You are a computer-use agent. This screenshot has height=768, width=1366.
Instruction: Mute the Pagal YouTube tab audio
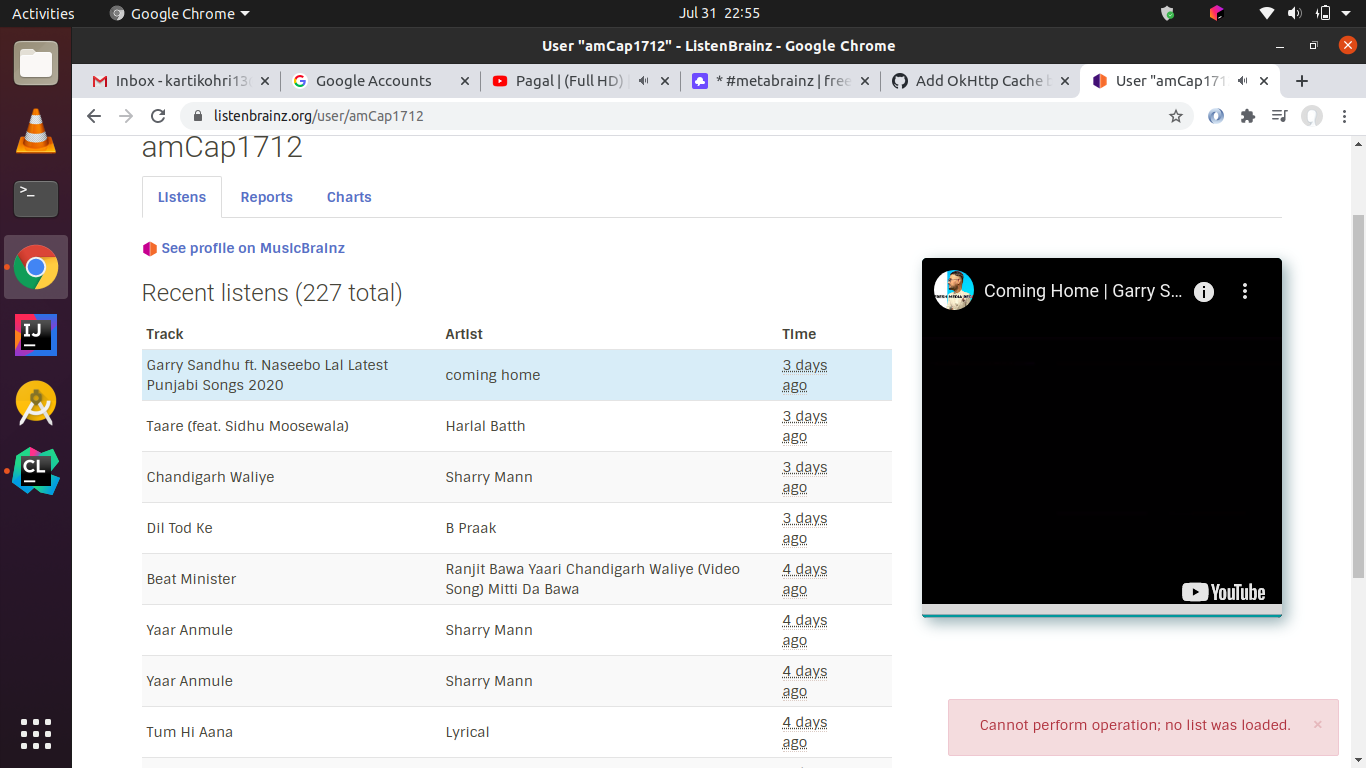coord(643,81)
